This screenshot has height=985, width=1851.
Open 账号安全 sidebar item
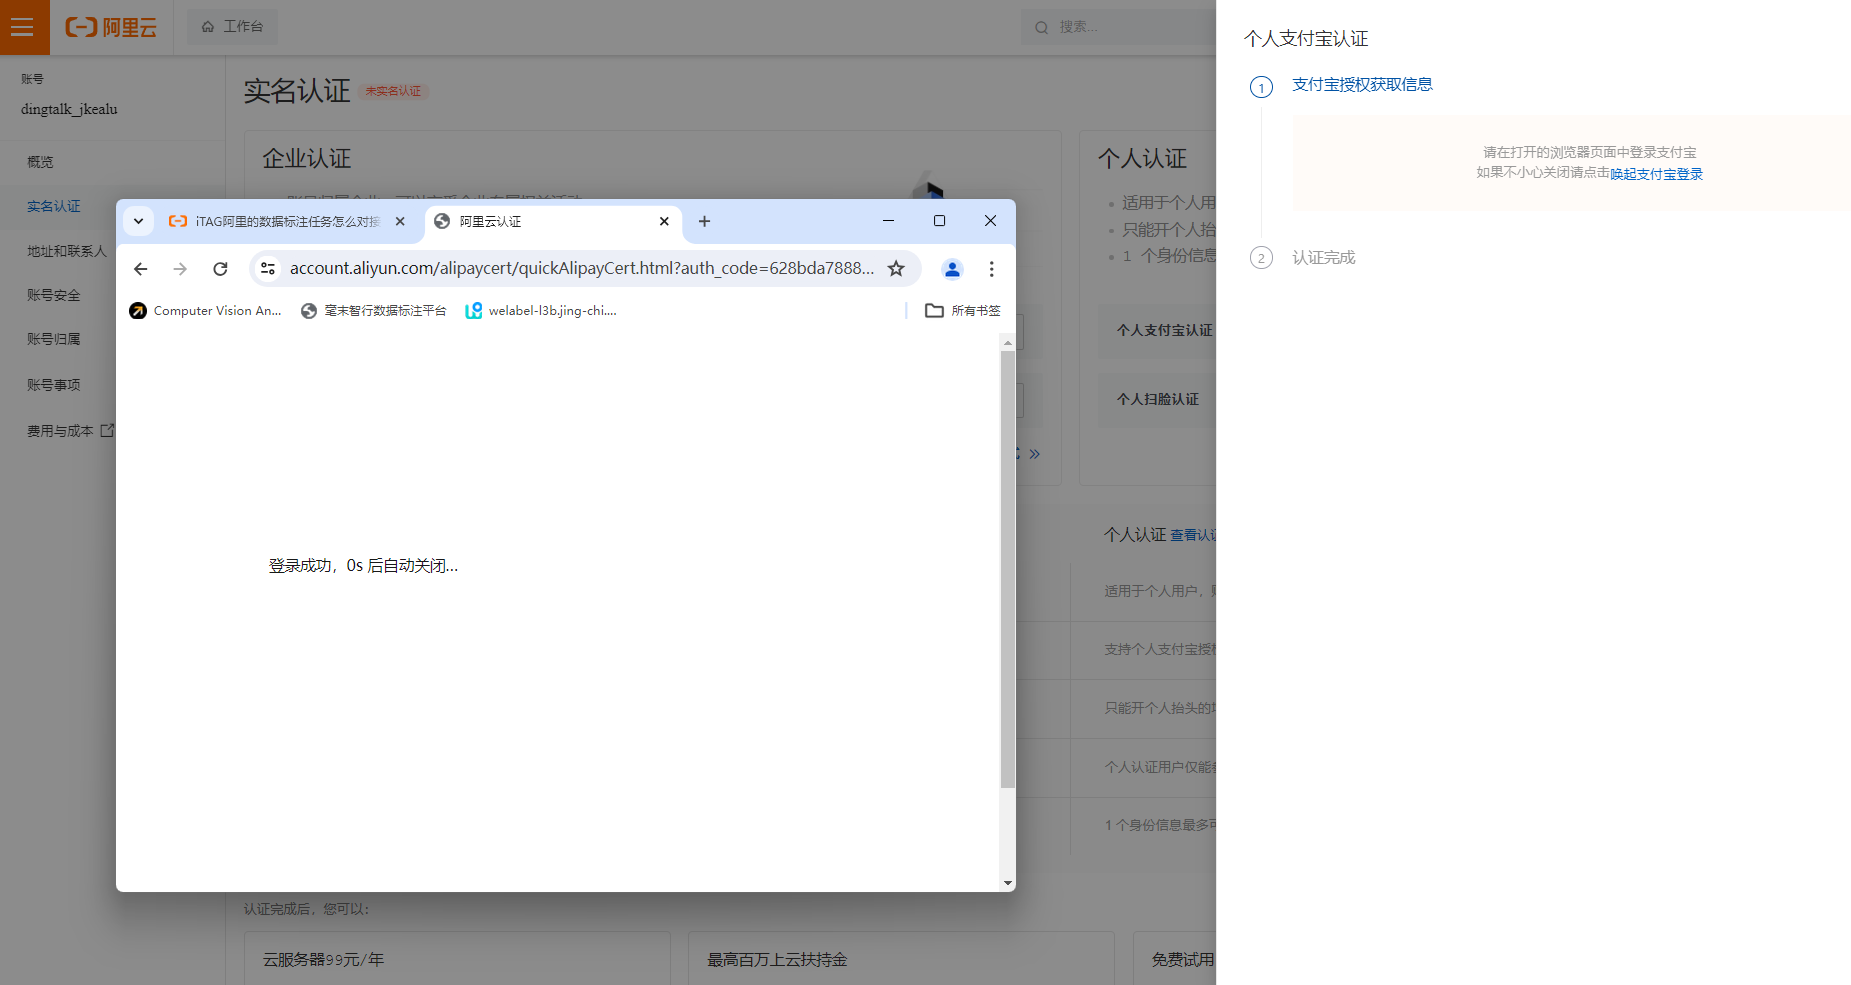click(53, 295)
